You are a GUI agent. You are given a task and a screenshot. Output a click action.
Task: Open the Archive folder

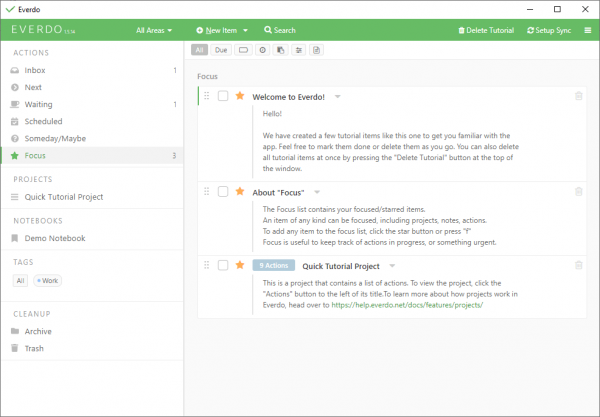coord(92,331)
